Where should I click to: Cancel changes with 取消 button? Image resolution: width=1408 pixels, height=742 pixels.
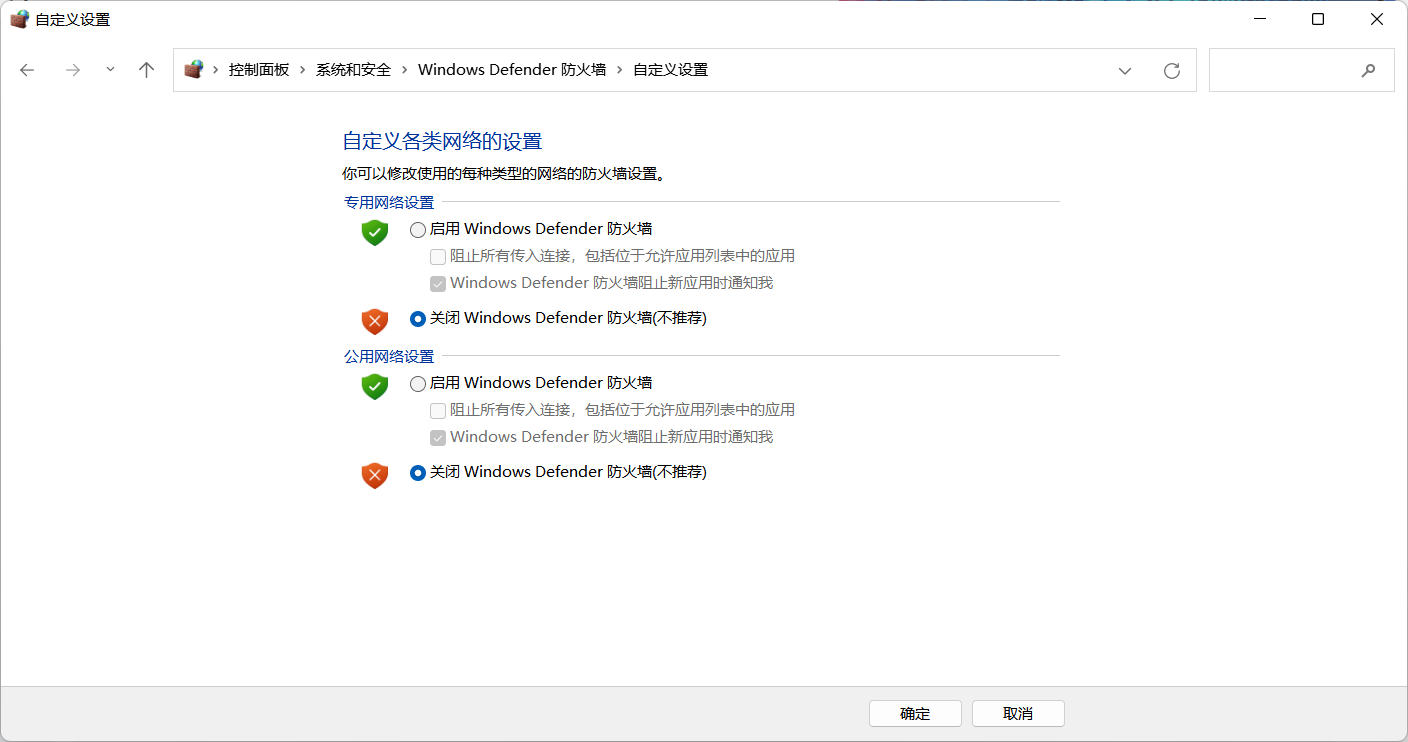tap(1018, 713)
